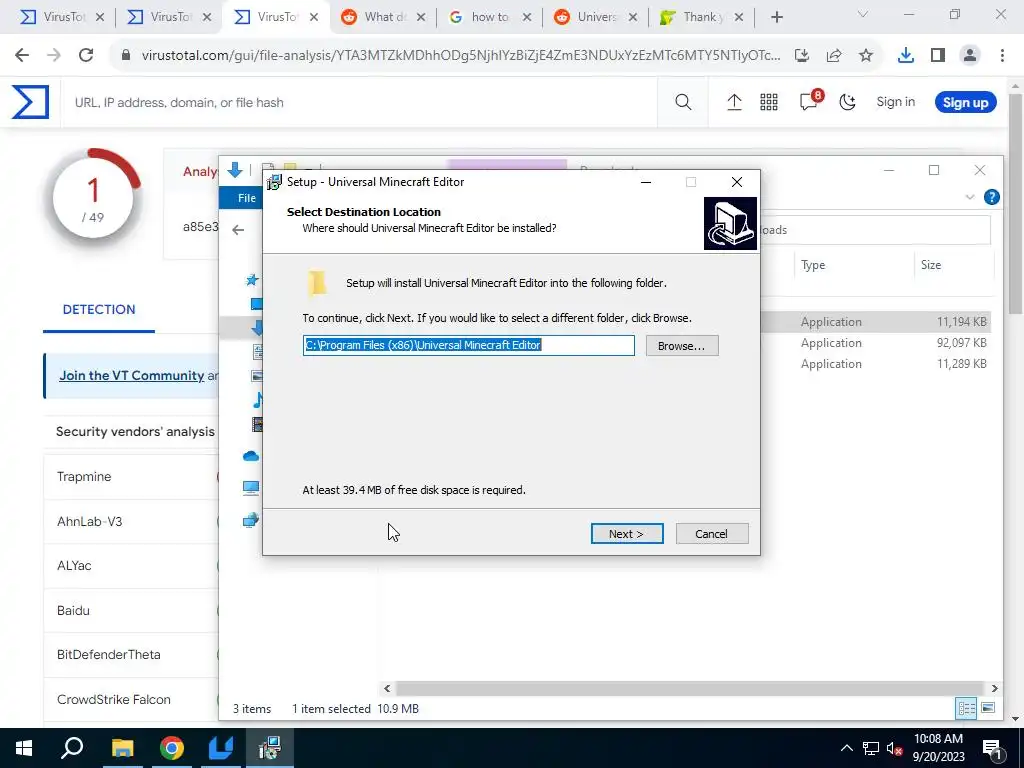Screen dimensions: 1024x768
Task: Open Windows Start menu
Action: pos(24,748)
